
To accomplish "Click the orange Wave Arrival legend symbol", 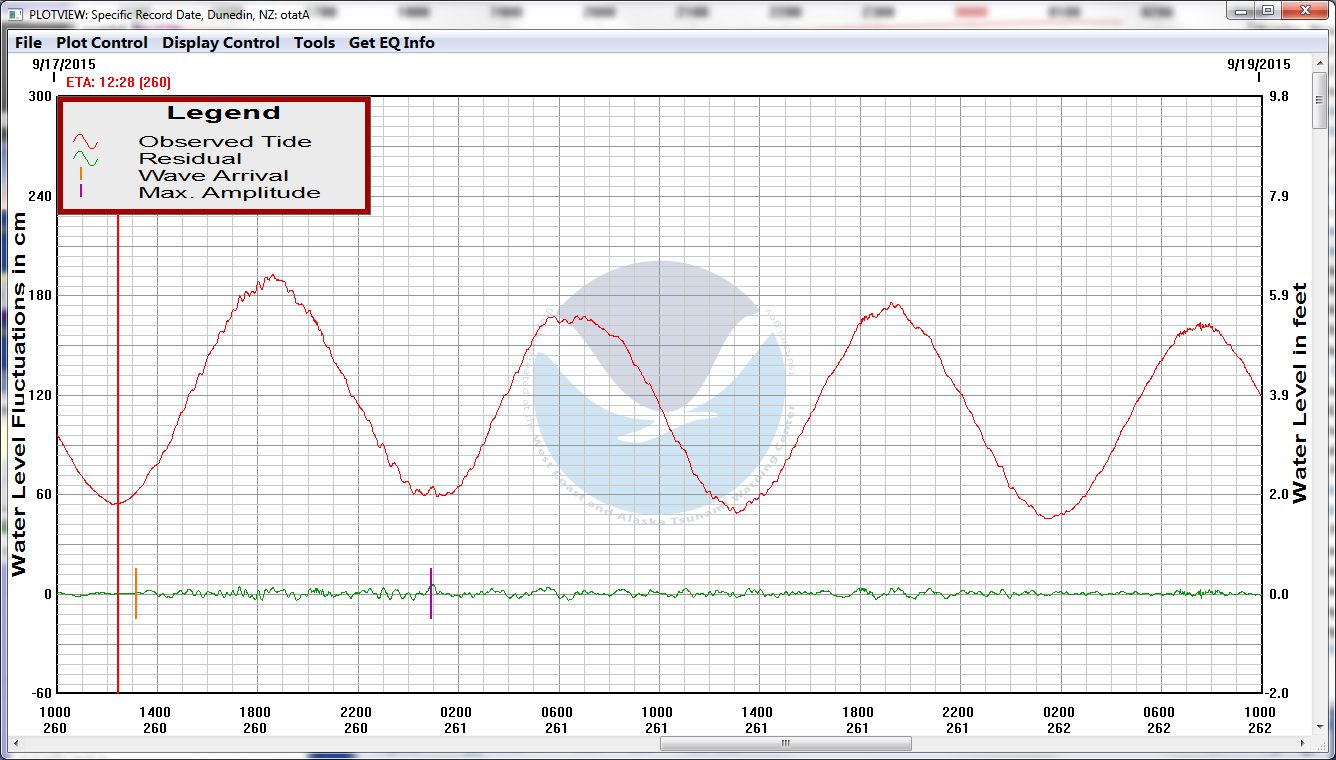I will click(81, 175).
